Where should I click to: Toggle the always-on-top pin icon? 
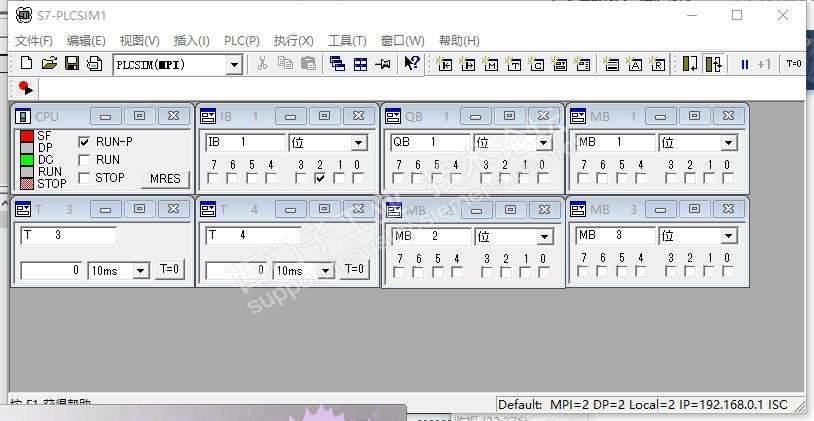383,64
